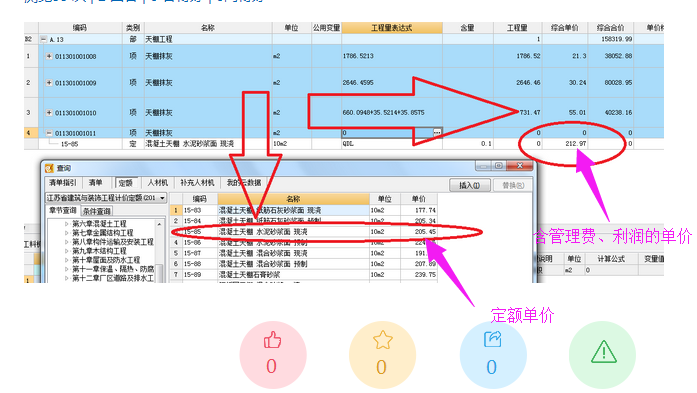This screenshot has width=697, height=393.
Task: Open the 人材机 tab
Action: 158,183
